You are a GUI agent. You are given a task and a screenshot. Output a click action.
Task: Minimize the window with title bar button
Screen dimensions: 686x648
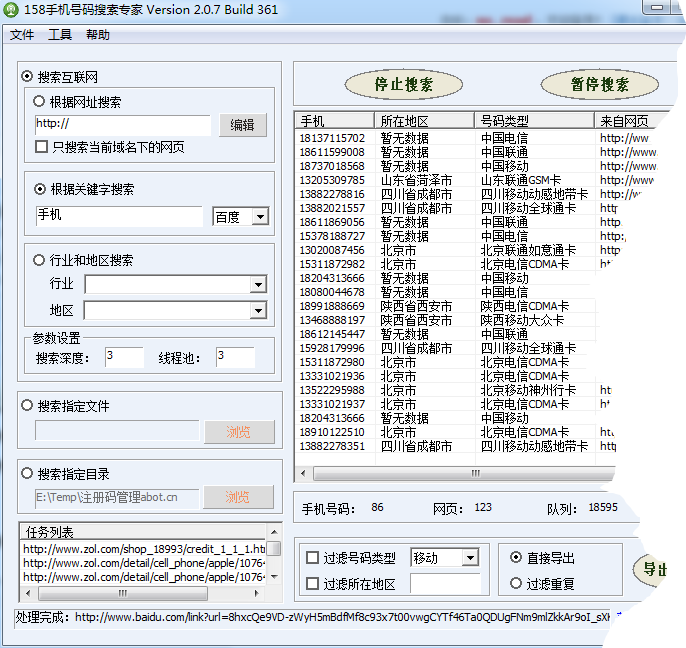[x=657, y=7]
